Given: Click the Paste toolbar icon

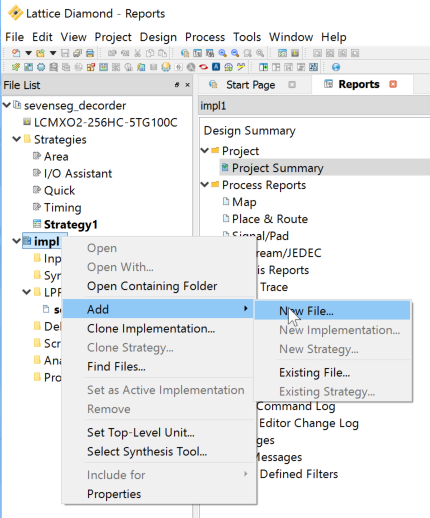Looking at the screenshot, I should (162, 53).
